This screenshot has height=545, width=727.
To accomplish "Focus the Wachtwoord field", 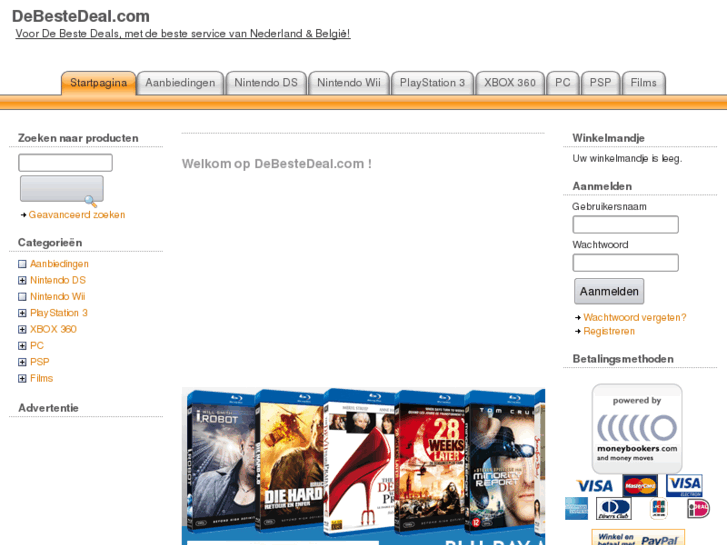I will tap(625, 263).
